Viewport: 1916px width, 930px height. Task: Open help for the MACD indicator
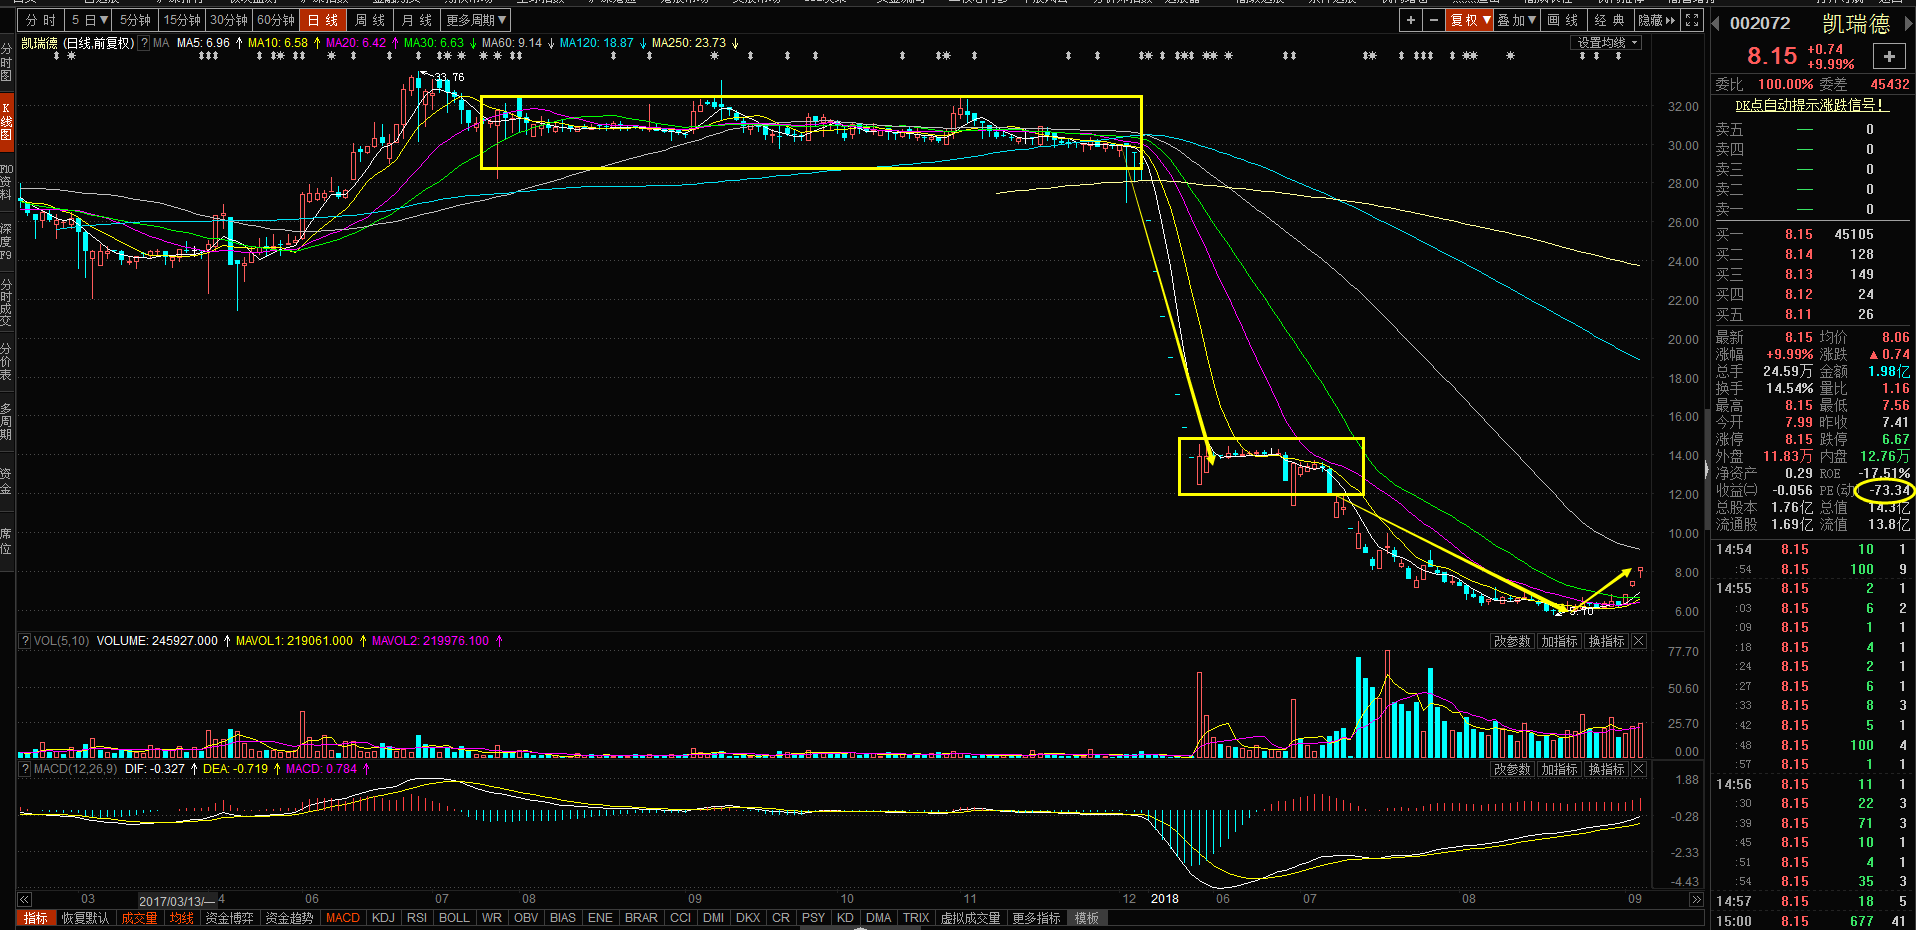tap(25, 769)
